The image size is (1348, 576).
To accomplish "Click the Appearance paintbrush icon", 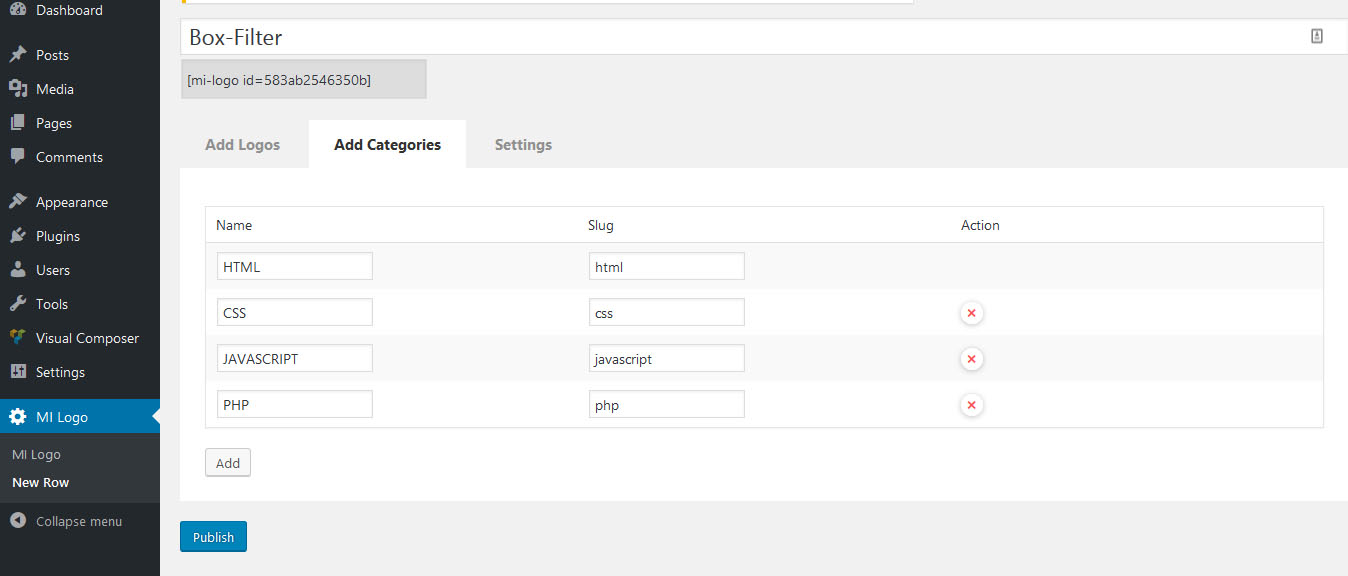I will (17, 202).
